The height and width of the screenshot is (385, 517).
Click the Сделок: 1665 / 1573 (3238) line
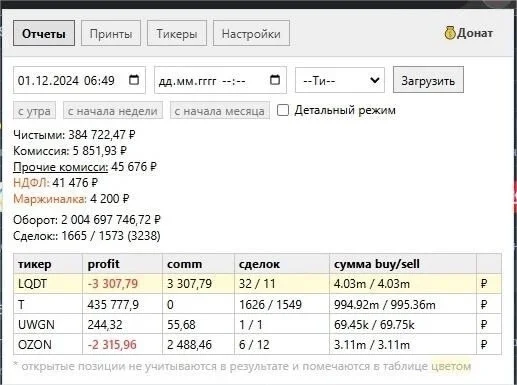(87, 236)
